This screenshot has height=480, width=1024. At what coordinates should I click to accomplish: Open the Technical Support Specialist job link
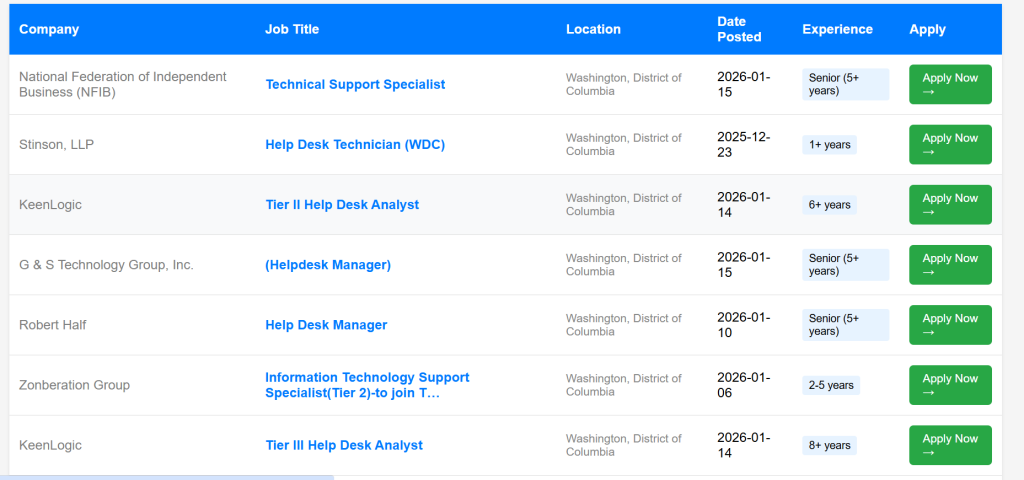tap(355, 85)
